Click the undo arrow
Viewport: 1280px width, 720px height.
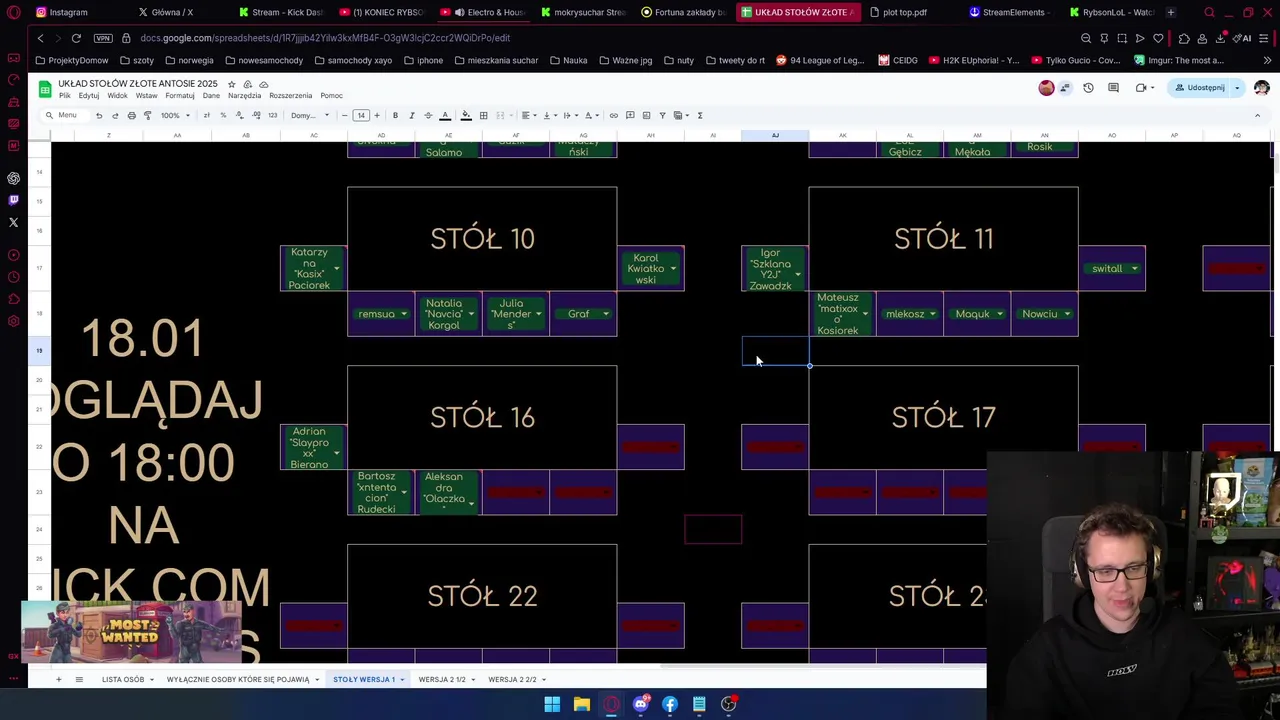point(98,115)
